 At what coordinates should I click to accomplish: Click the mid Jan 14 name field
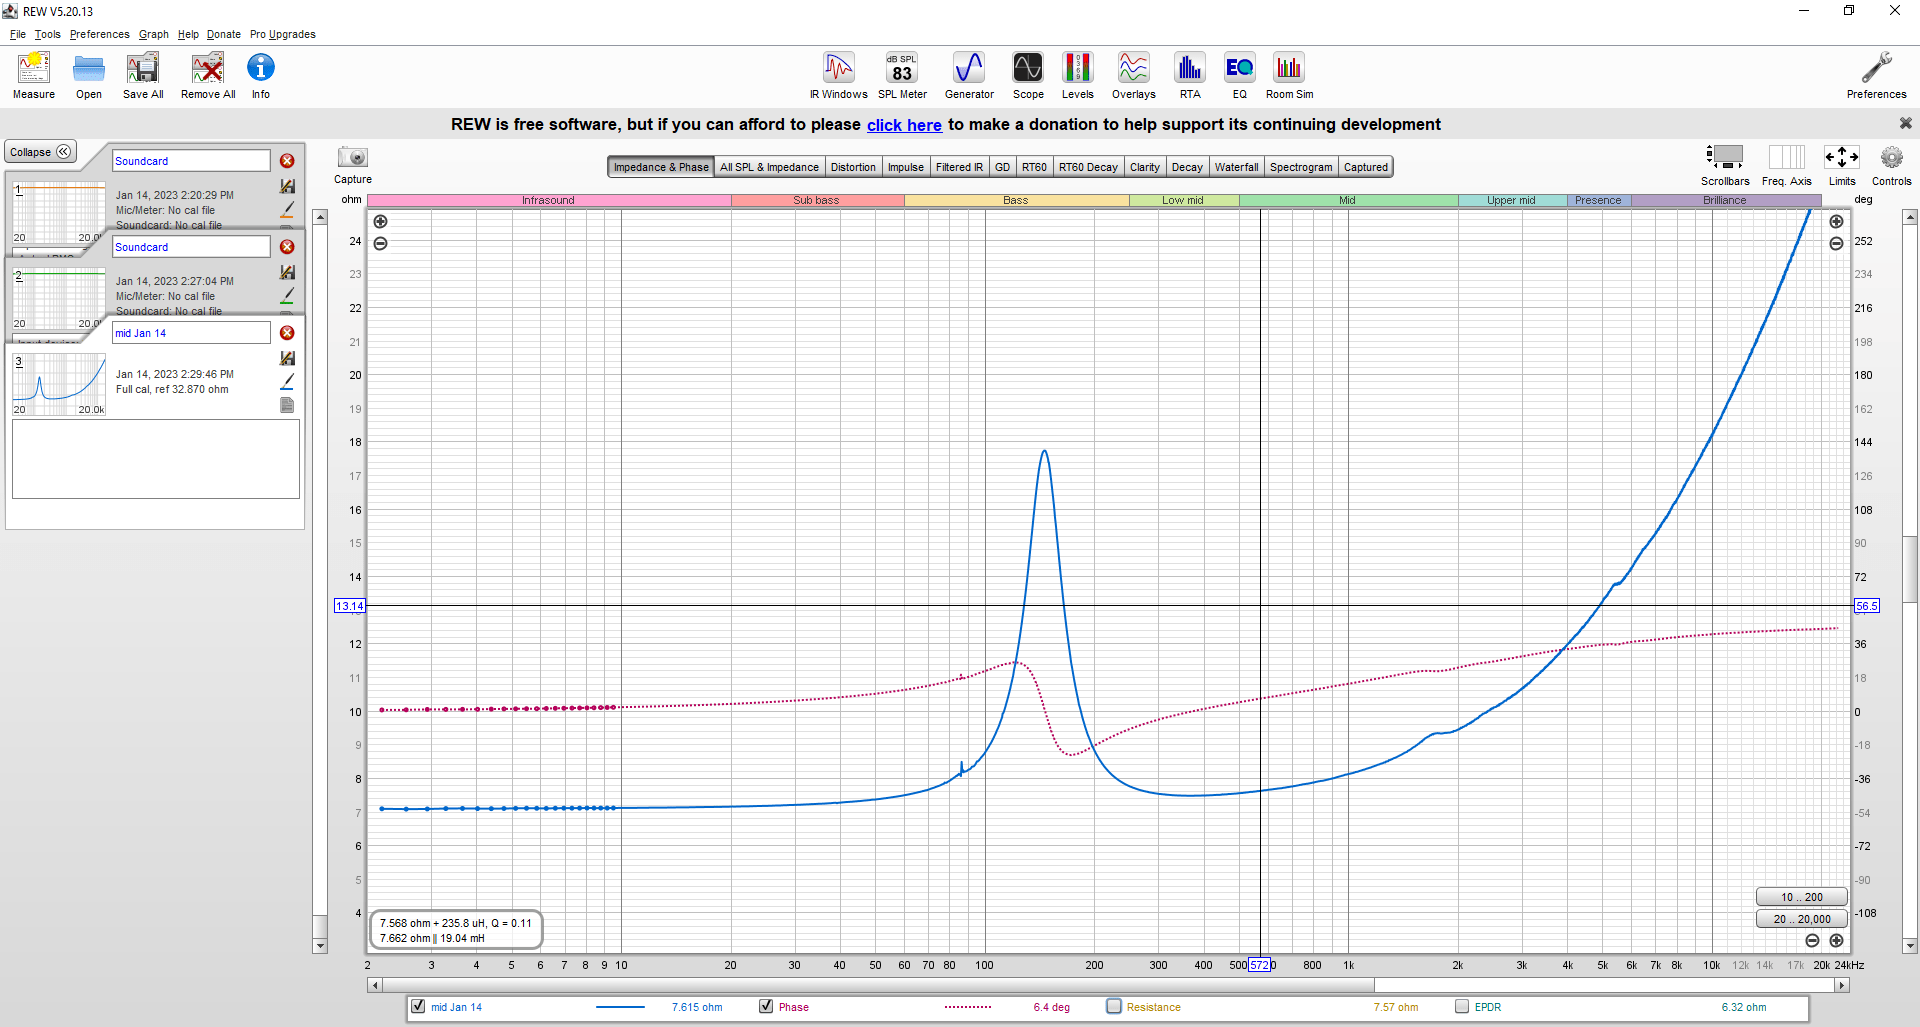(191, 333)
